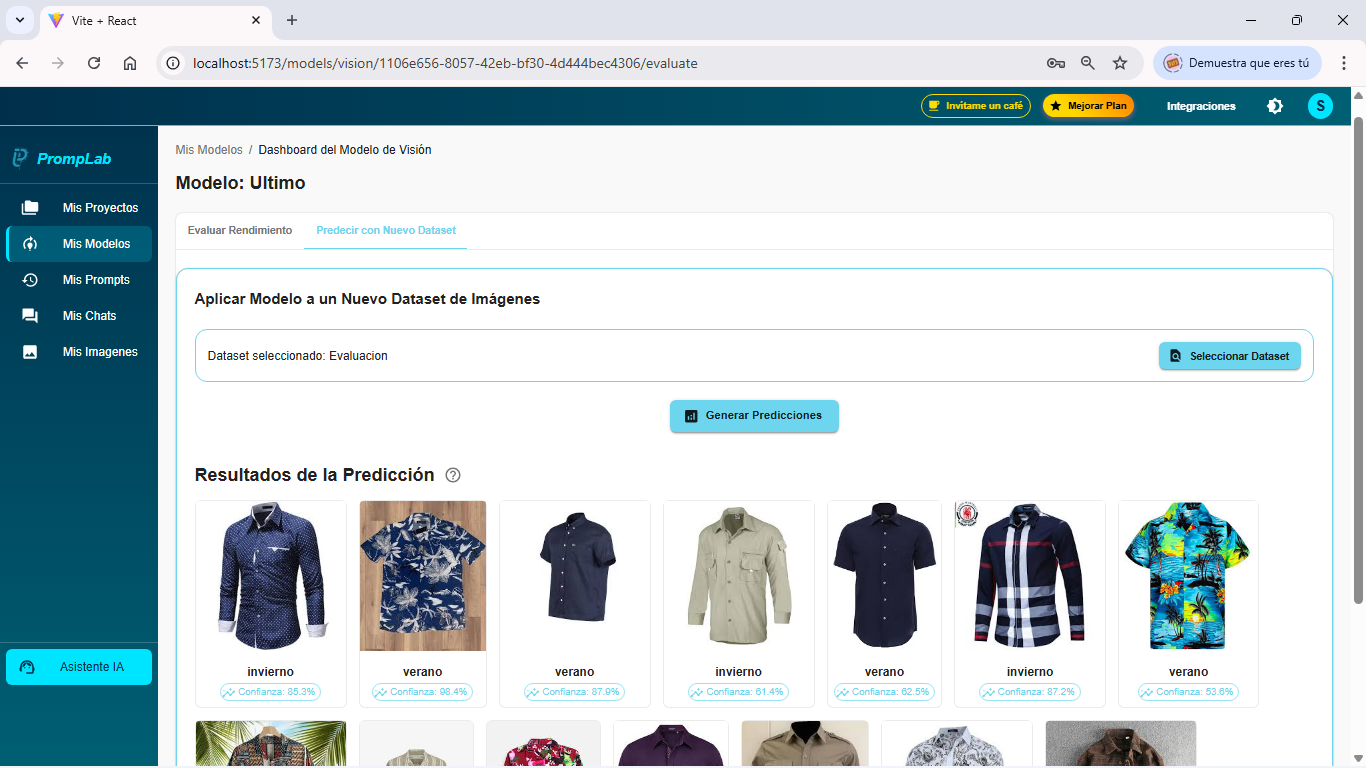Open the browser tab search chevron
Screen dimensions: 1366x768
coord(19,20)
